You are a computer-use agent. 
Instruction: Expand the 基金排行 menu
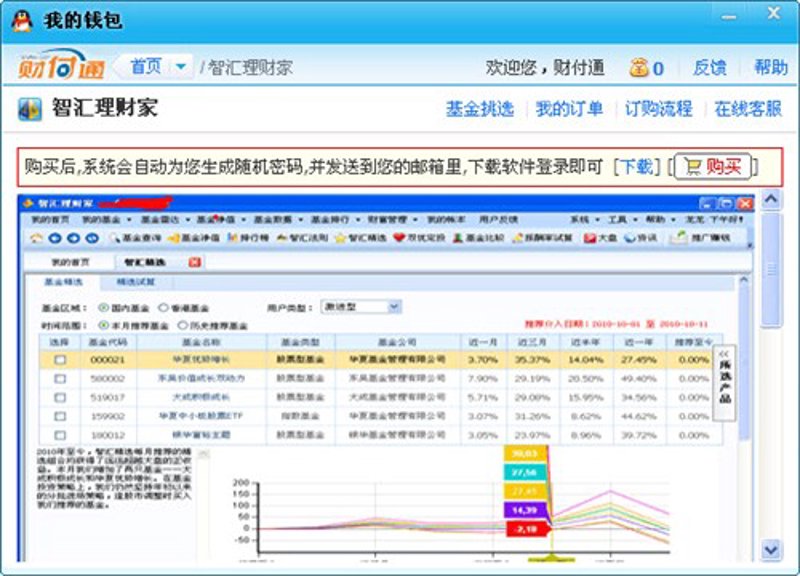335,219
